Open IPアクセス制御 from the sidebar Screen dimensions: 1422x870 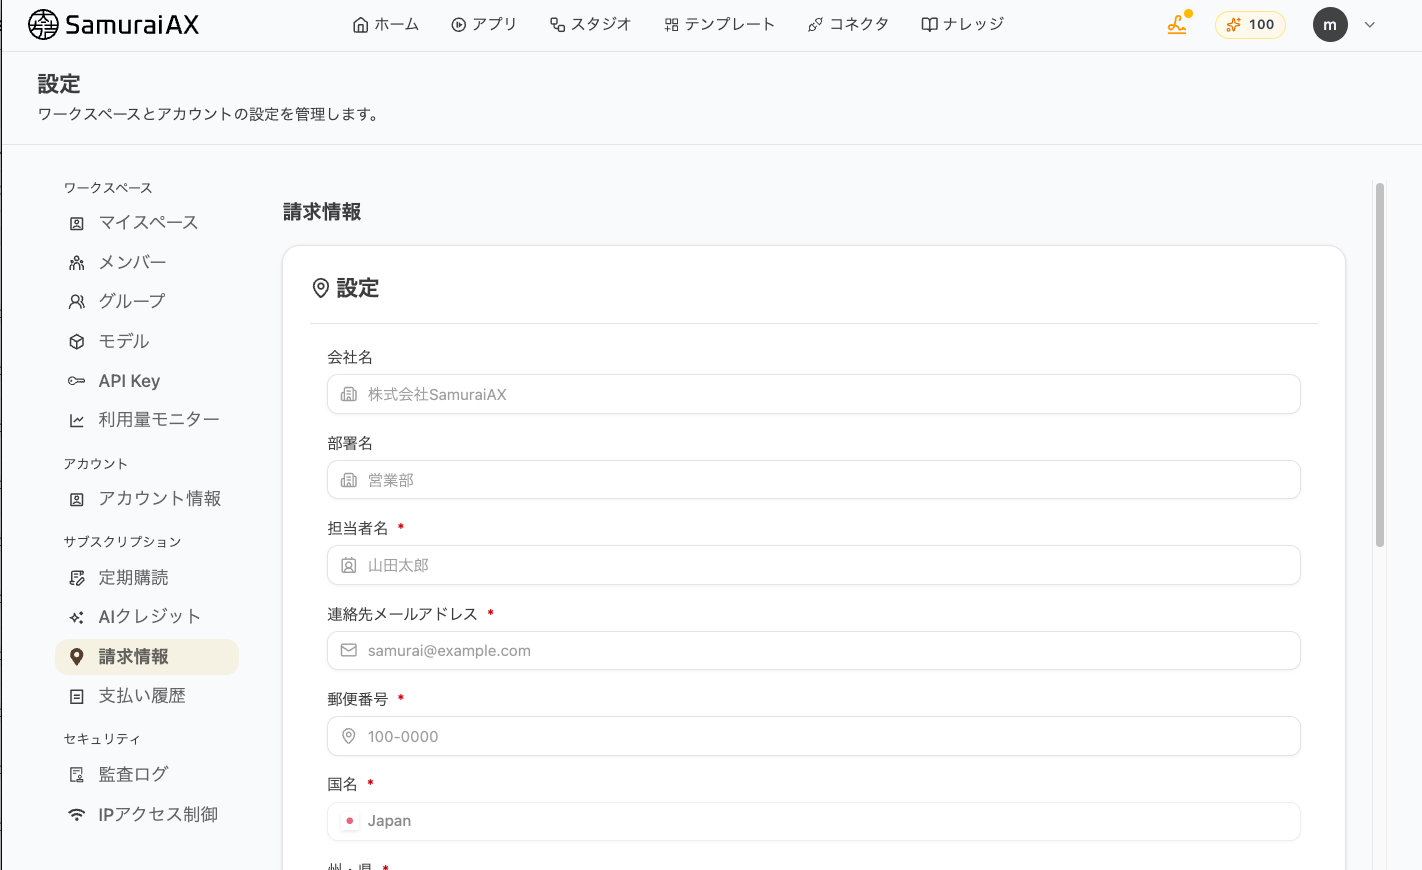147,815
